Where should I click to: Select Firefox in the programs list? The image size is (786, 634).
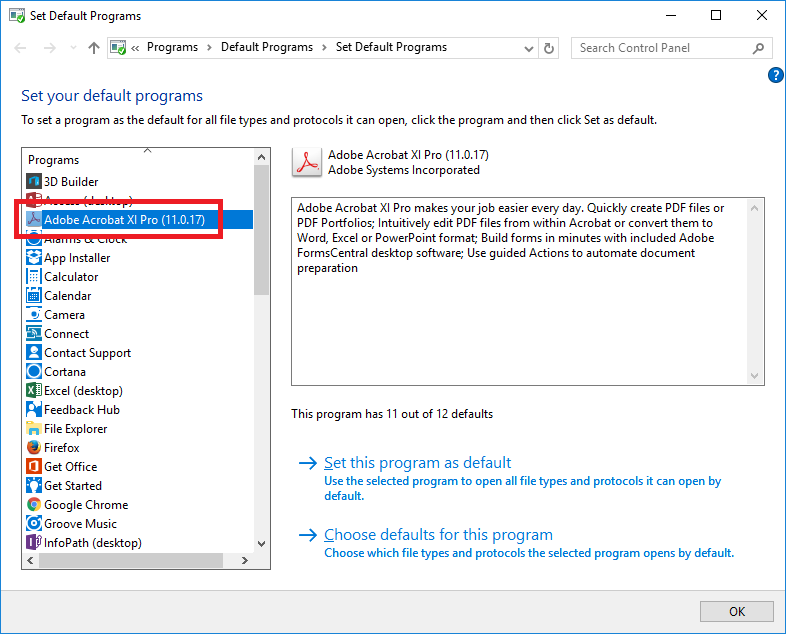(62, 448)
